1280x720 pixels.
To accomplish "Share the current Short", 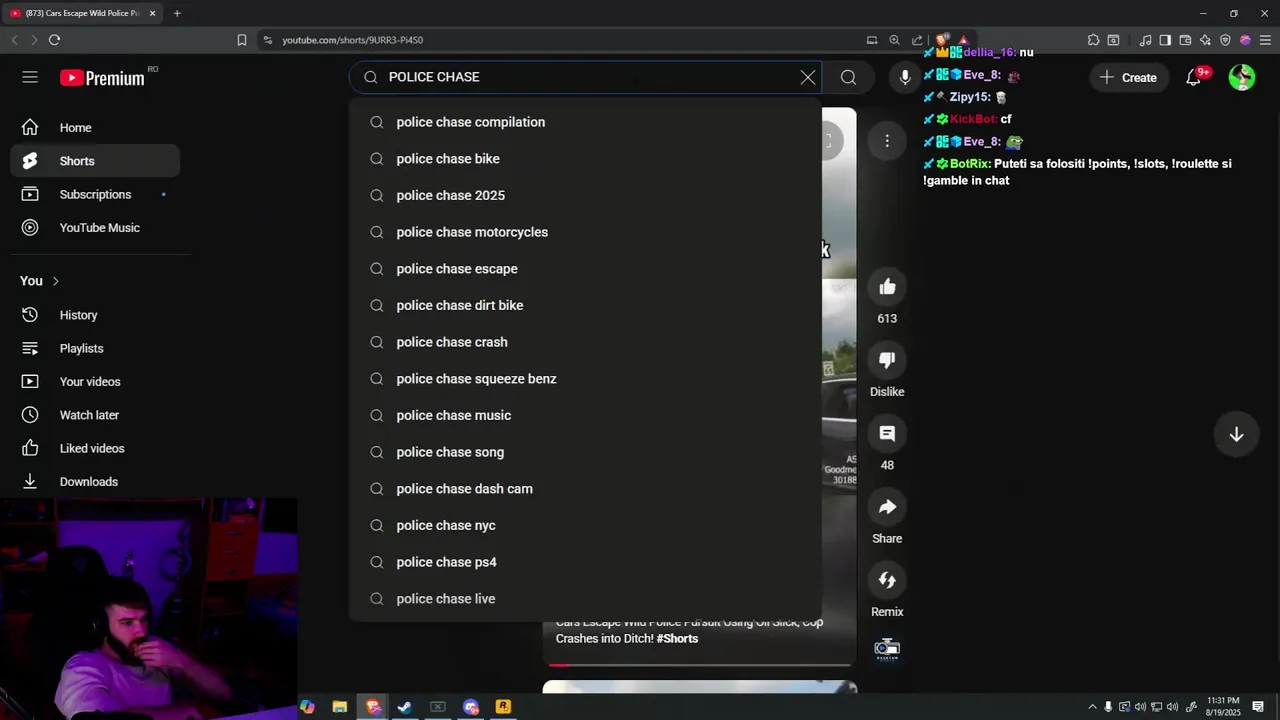I will 887,507.
